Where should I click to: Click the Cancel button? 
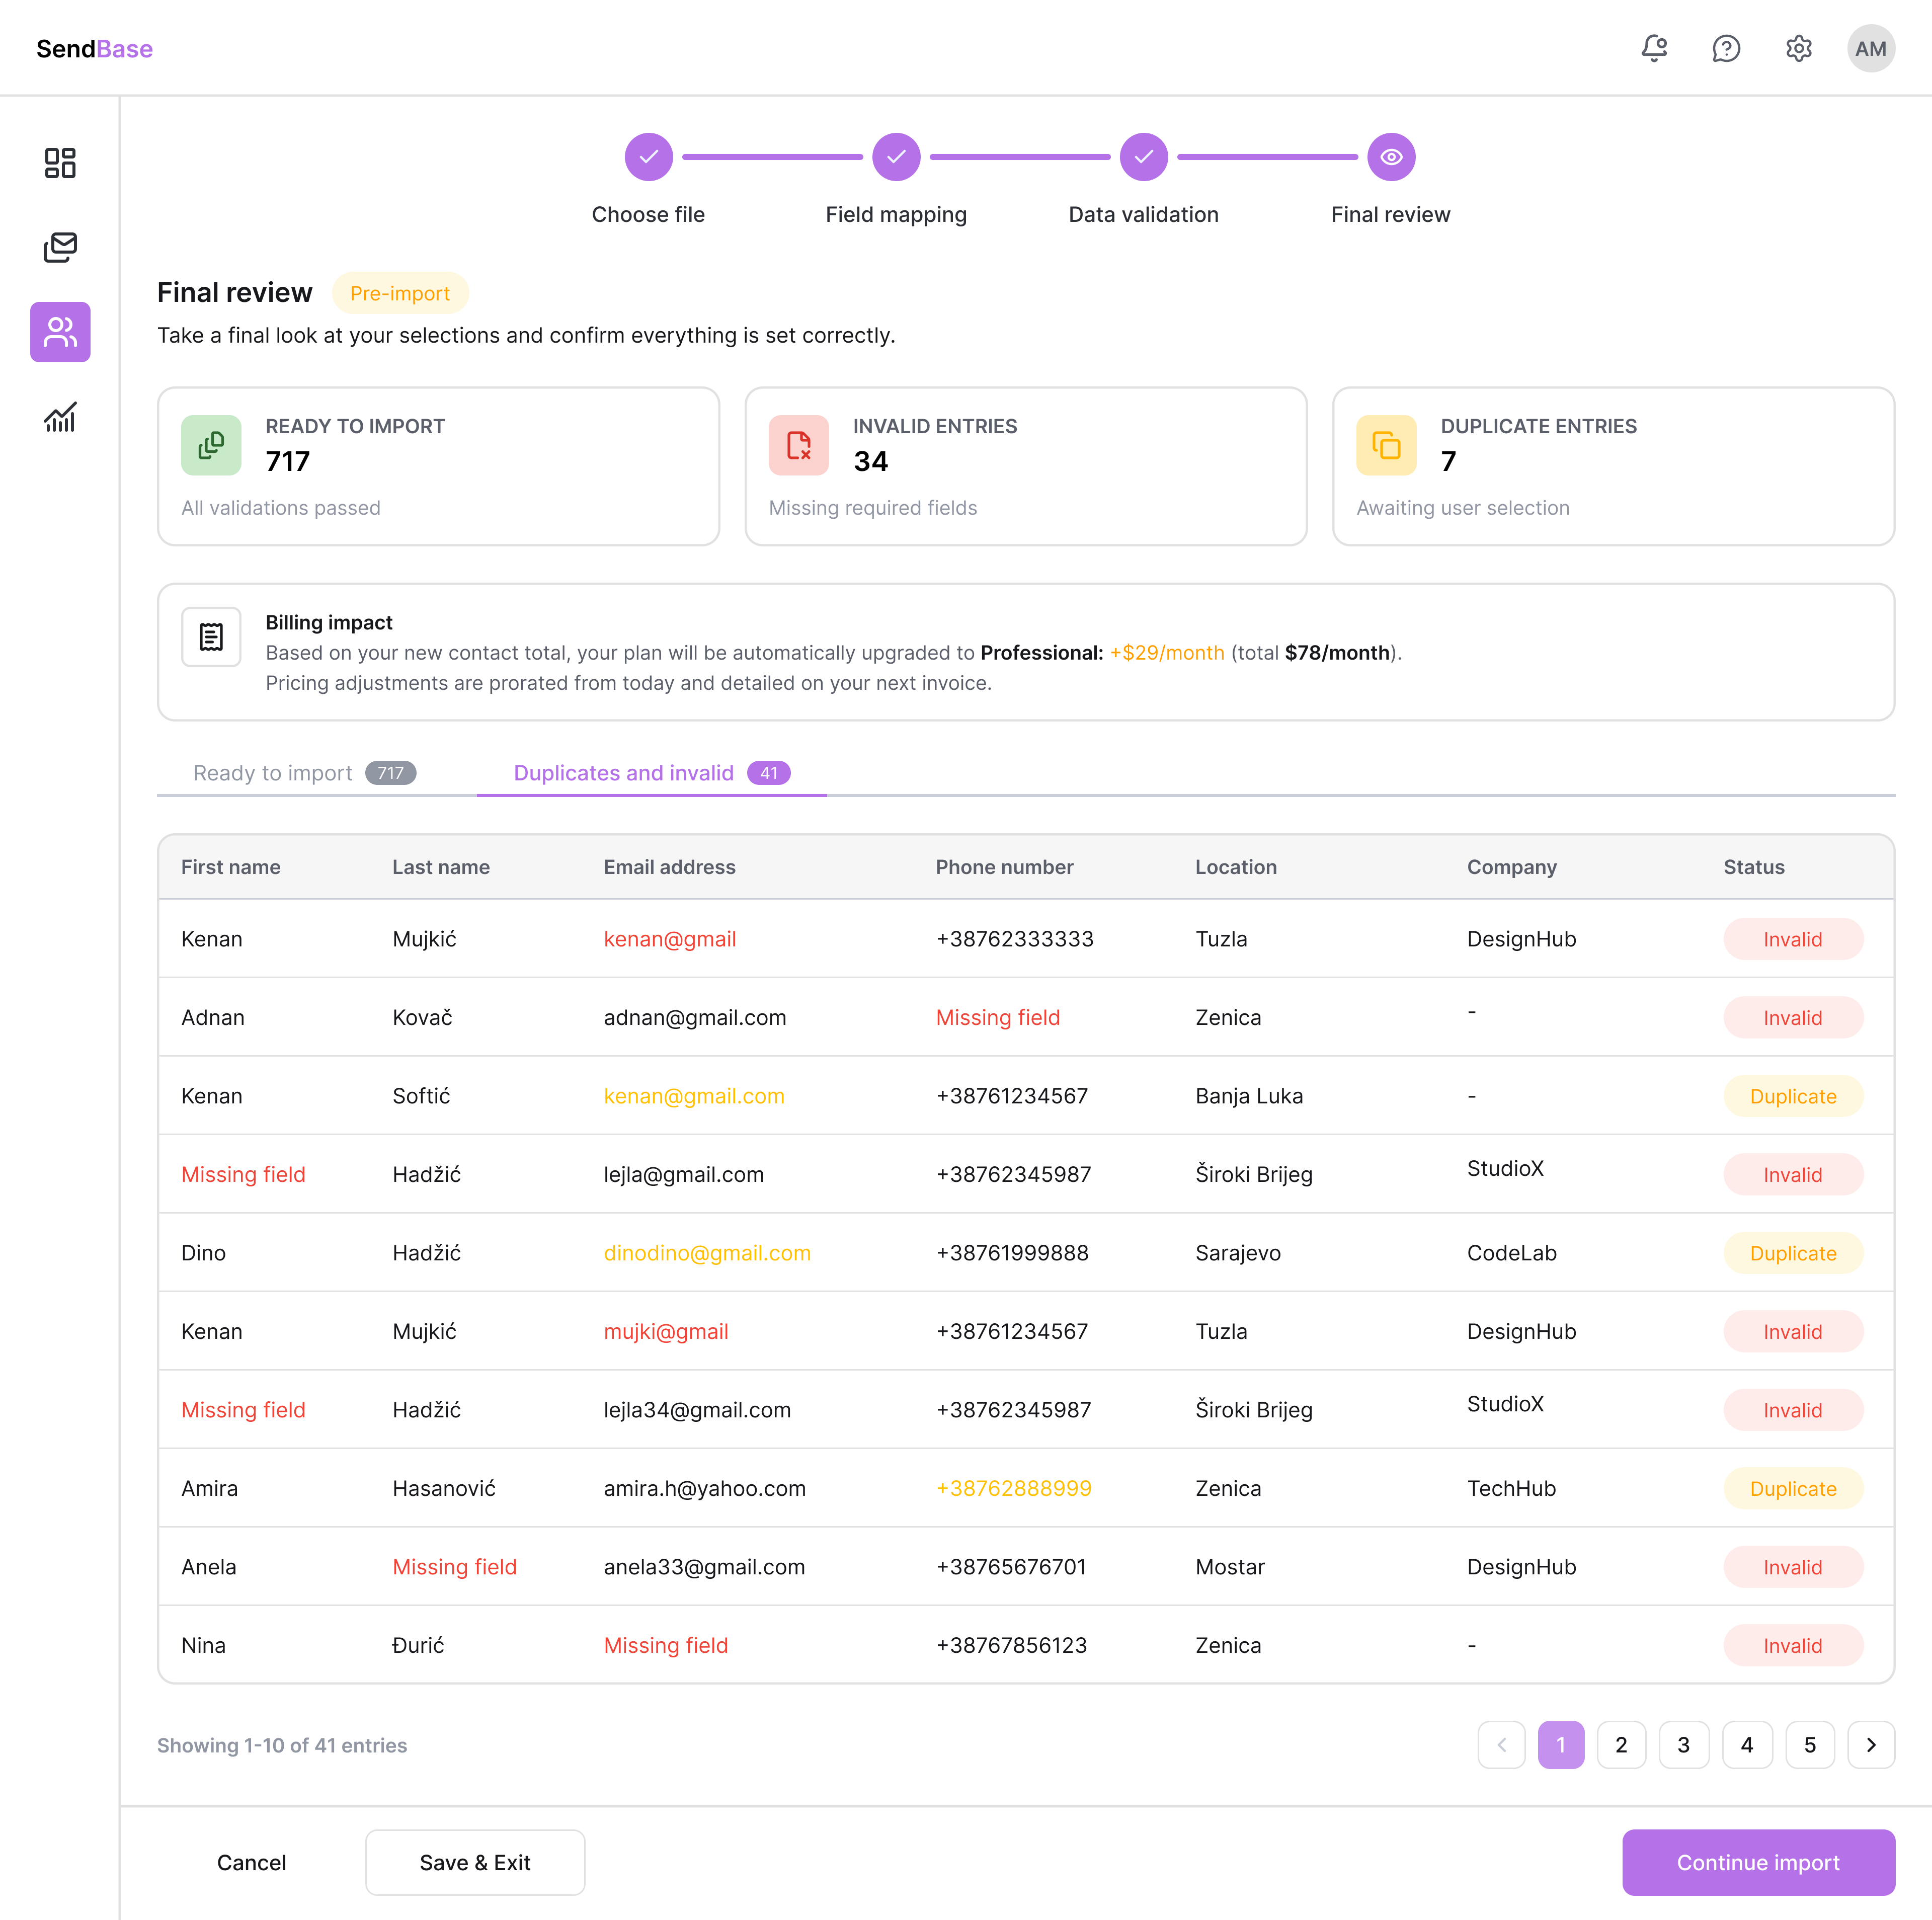click(251, 1863)
